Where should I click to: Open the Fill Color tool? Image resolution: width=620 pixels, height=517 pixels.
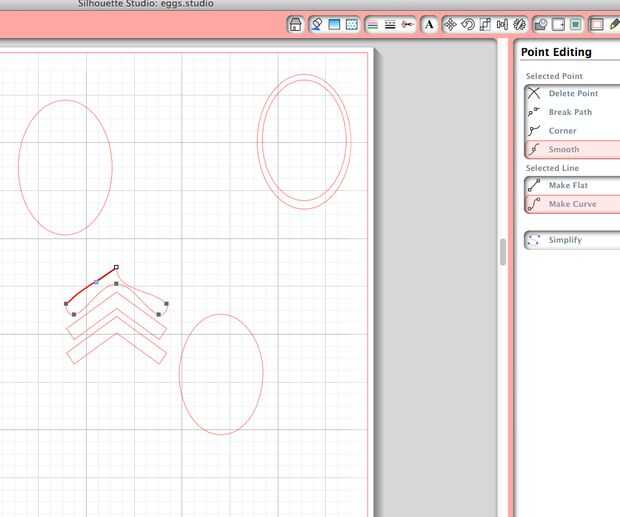pyautogui.click(x=316, y=25)
